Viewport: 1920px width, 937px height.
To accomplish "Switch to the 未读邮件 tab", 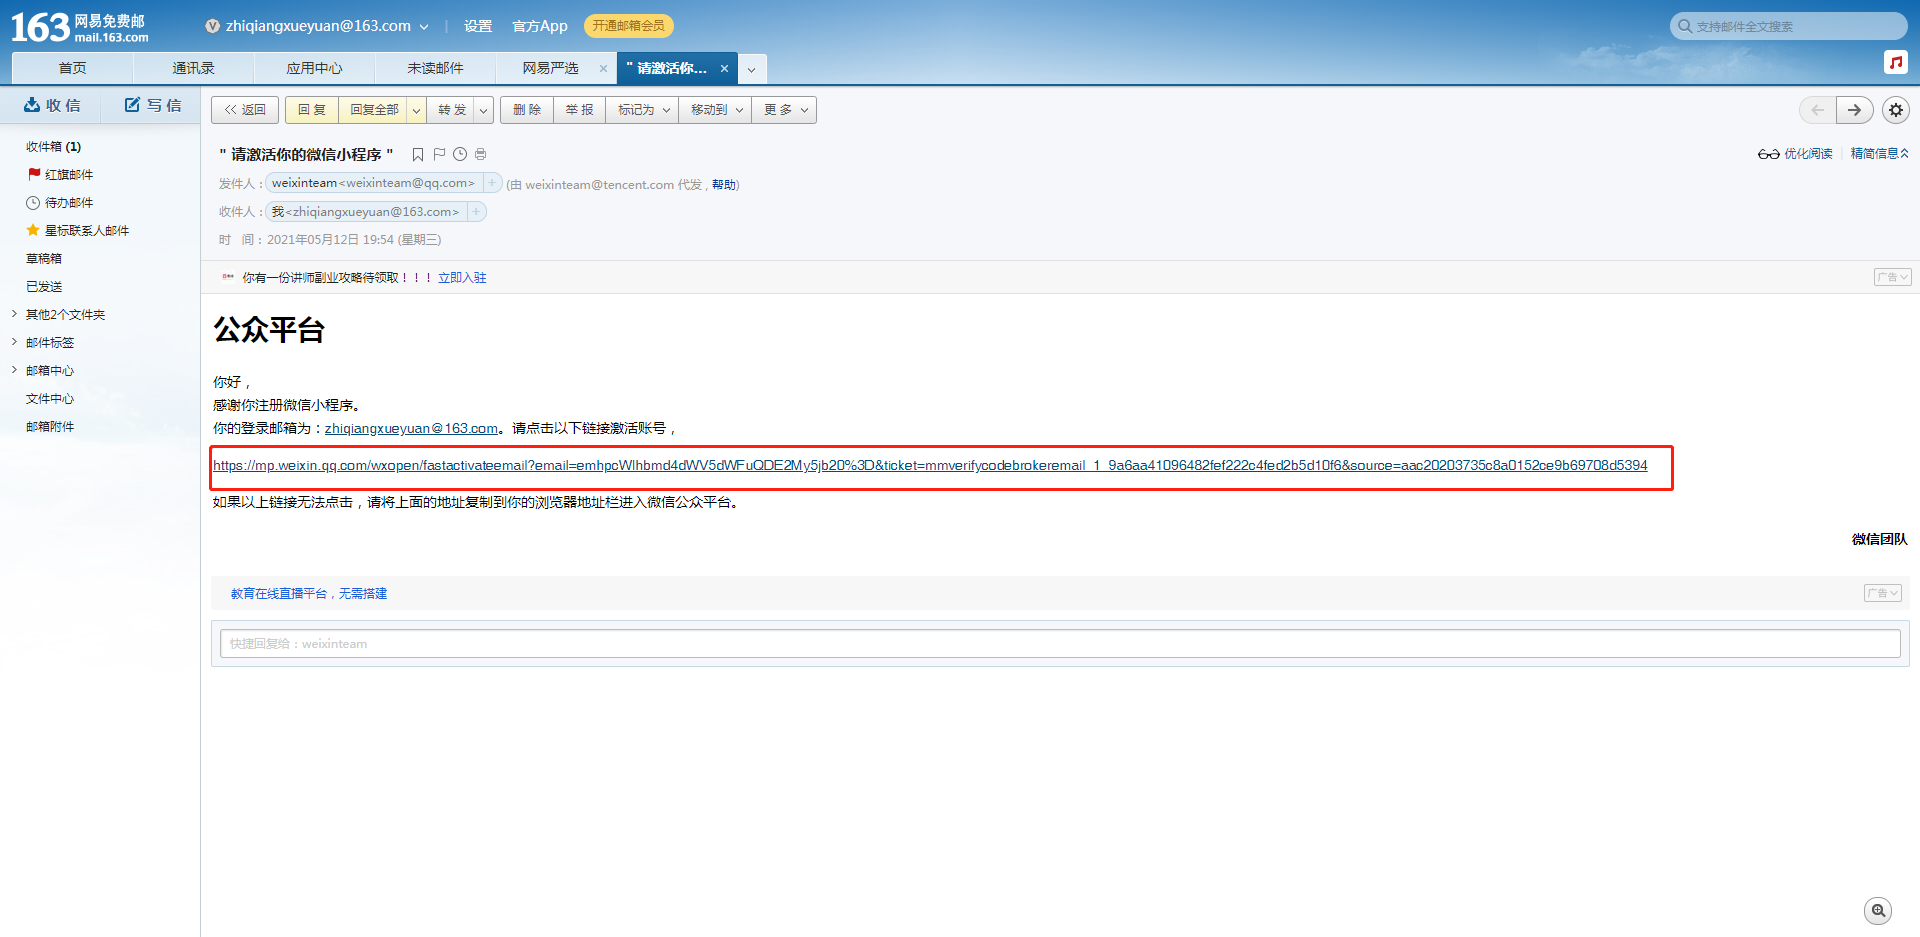I will pyautogui.click(x=435, y=68).
